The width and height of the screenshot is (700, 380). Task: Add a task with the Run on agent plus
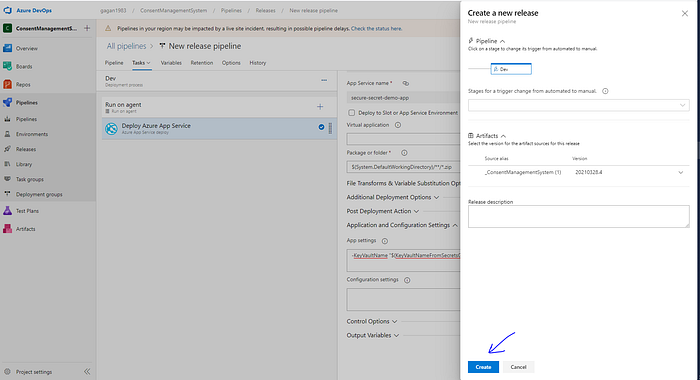320,107
